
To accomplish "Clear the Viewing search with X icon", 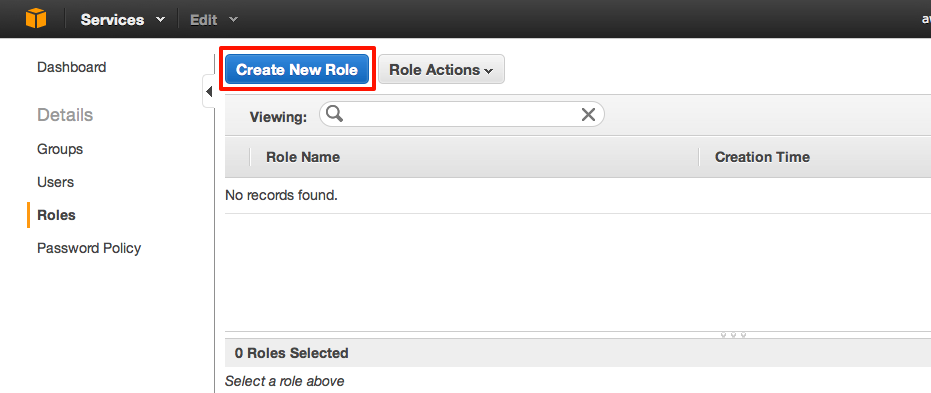I will tap(588, 114).
